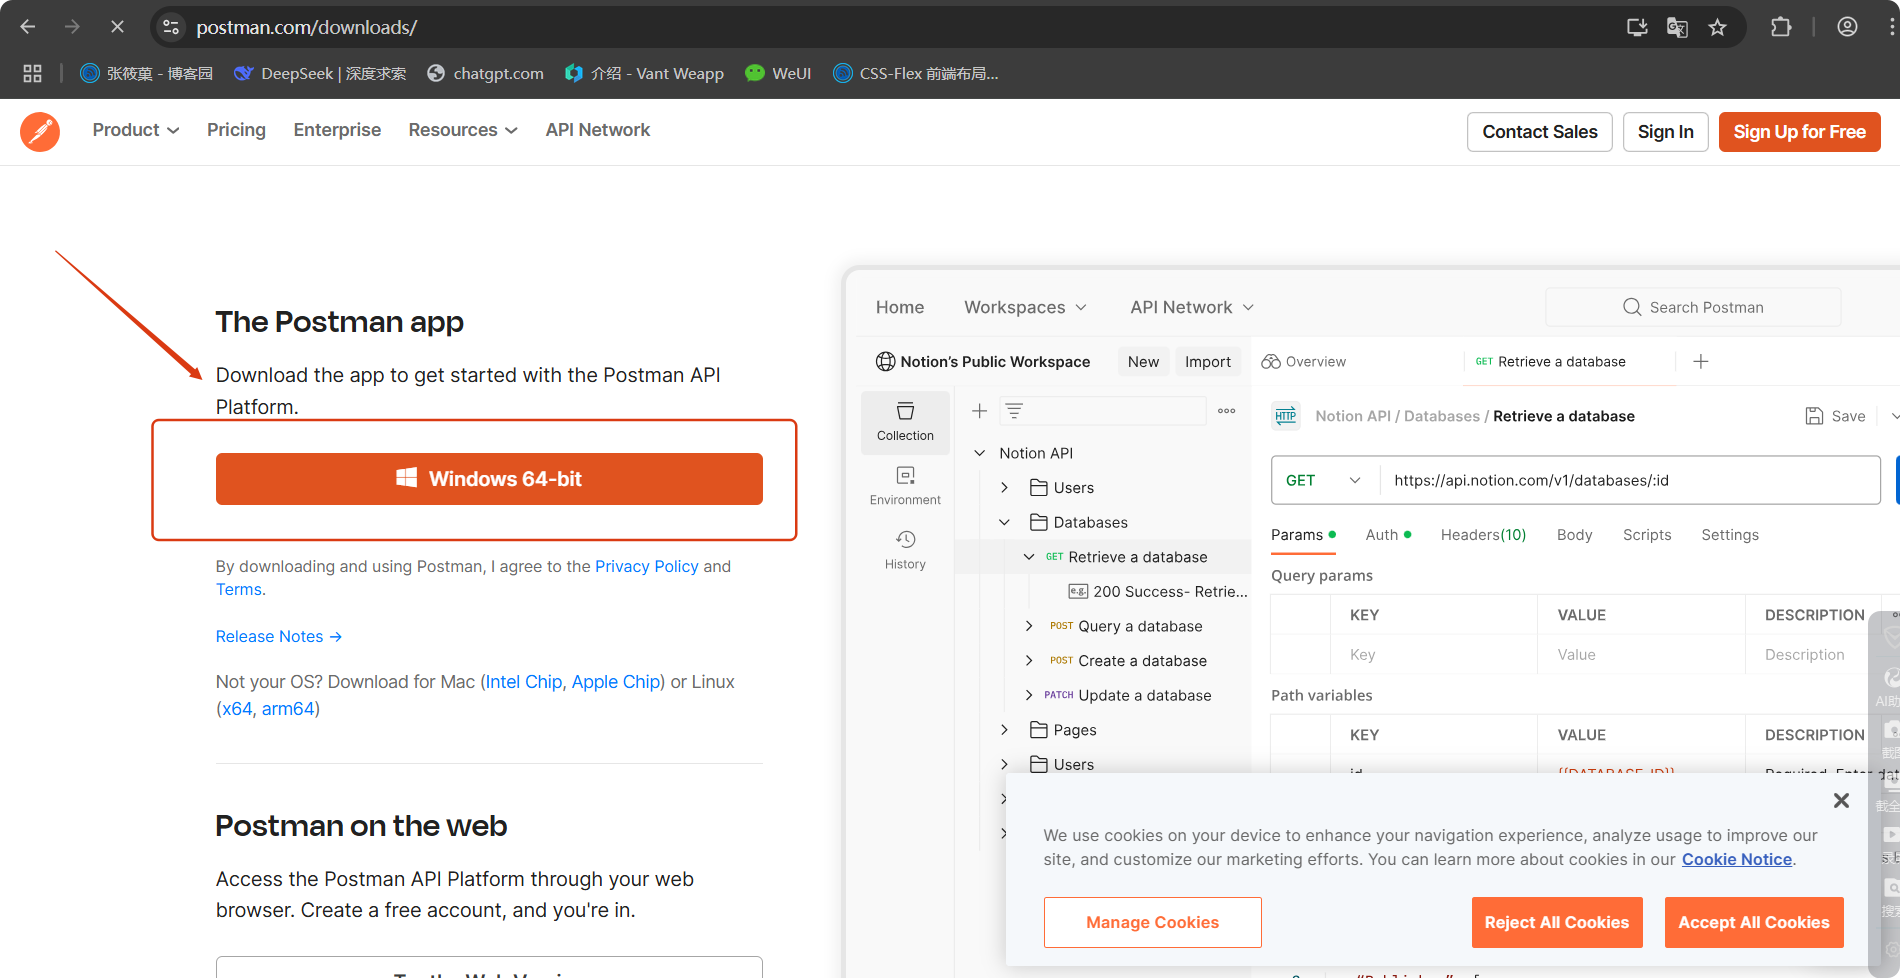Switch to the Body tab
Image resolution: width=1900 pixels, height=978 pixels.
tap(1574, 535)
